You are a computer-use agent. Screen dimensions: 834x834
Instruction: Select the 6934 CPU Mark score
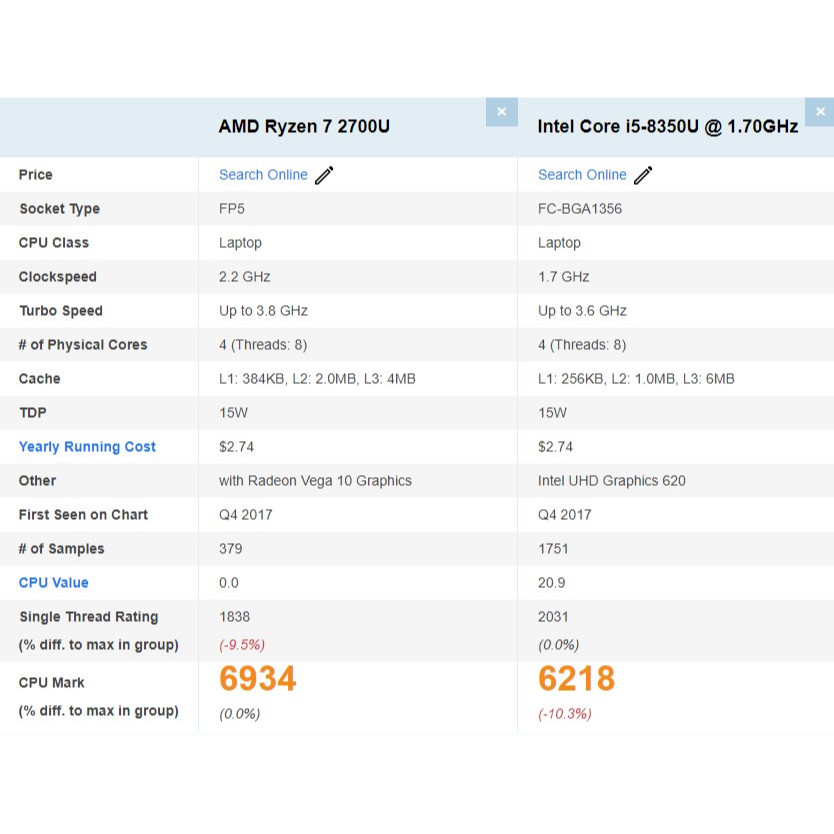[258, 680]
